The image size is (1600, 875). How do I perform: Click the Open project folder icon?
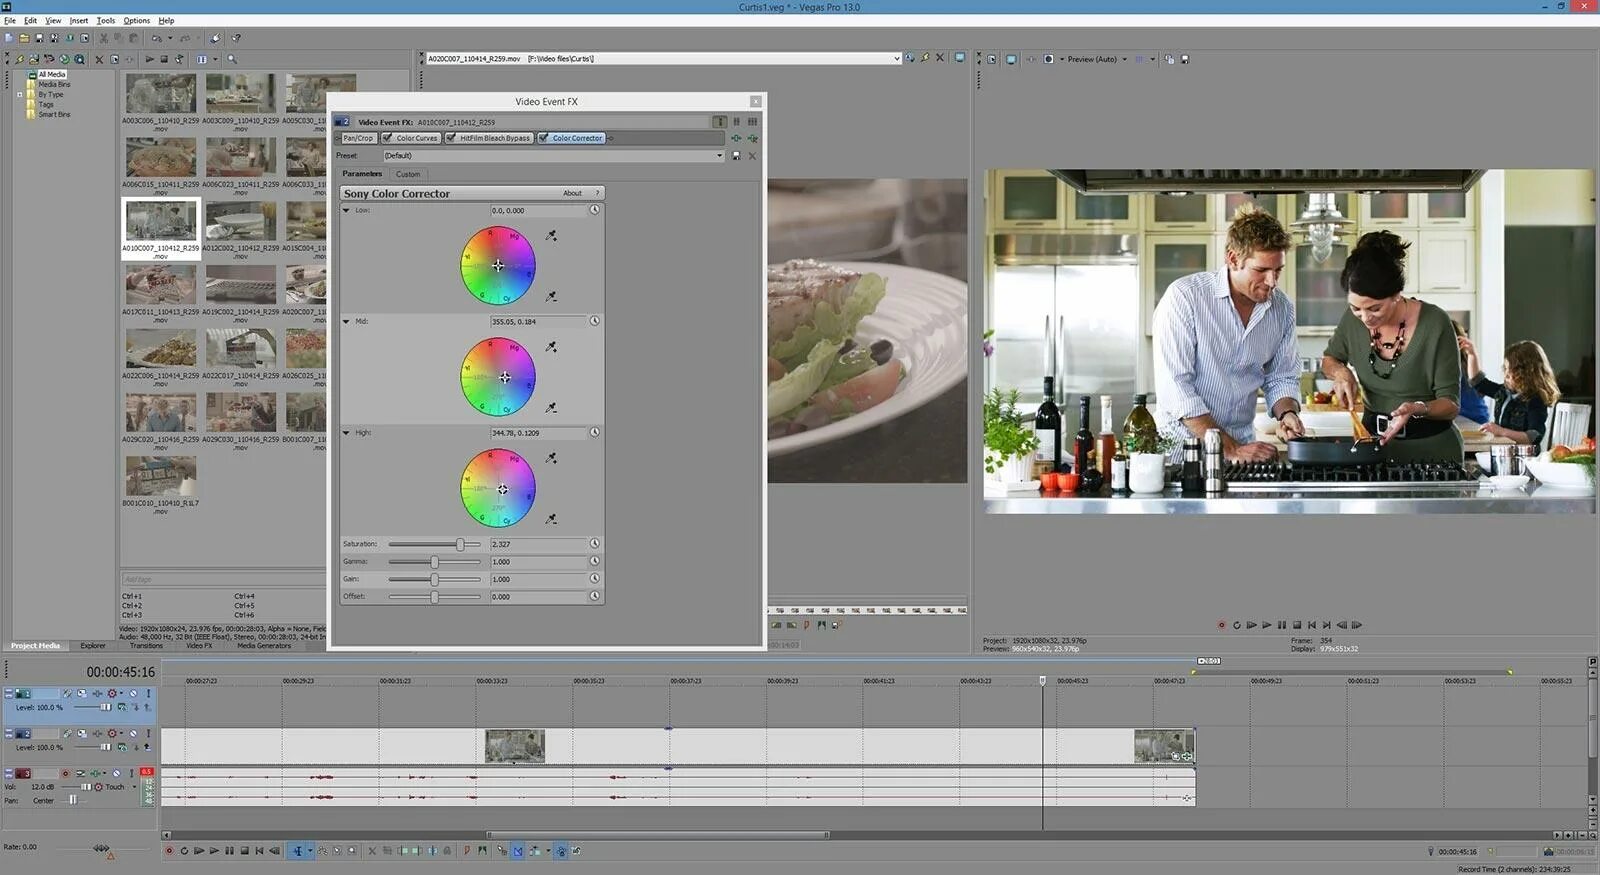point(24,38)
